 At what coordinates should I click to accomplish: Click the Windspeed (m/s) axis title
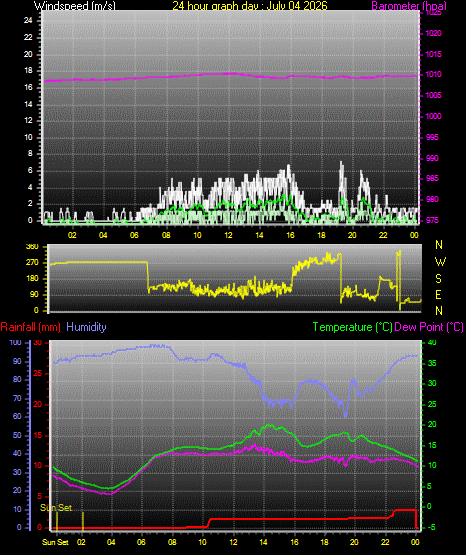(75, 5)
